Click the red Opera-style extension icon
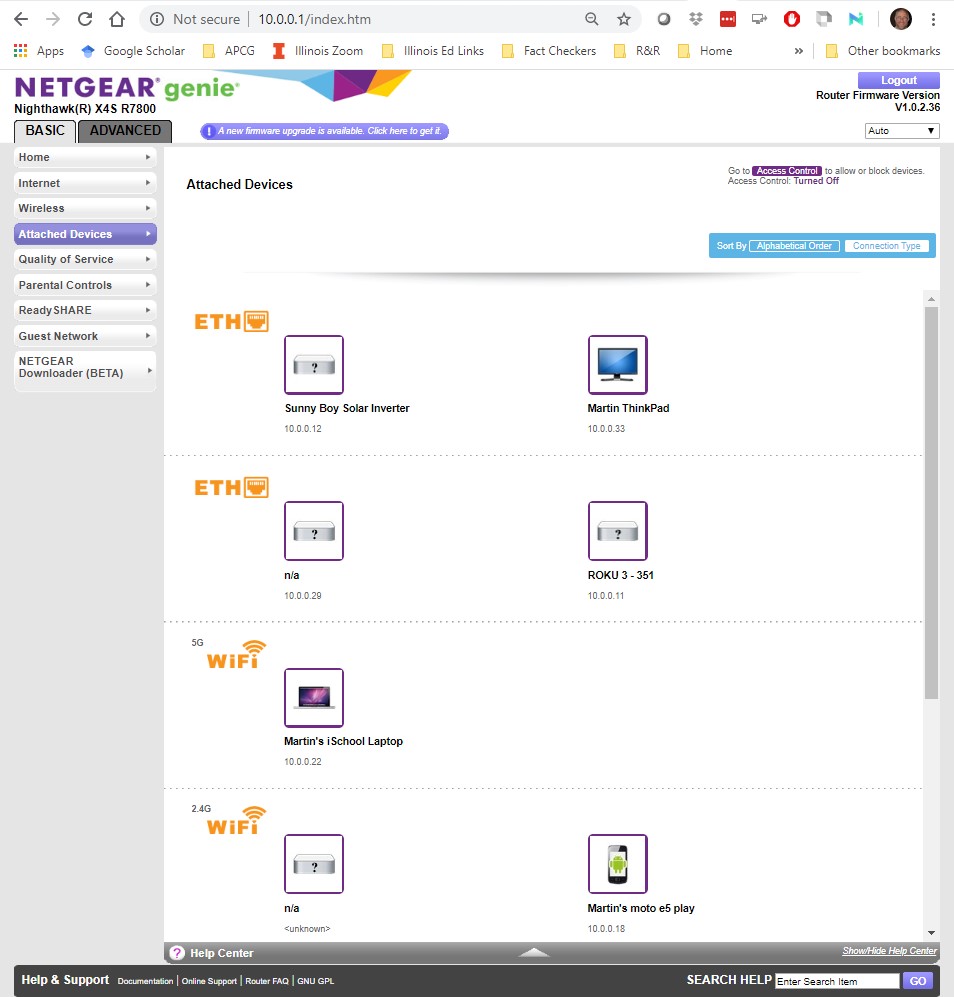954x997 pixels. pyautogui.click(x=792, y=19)
